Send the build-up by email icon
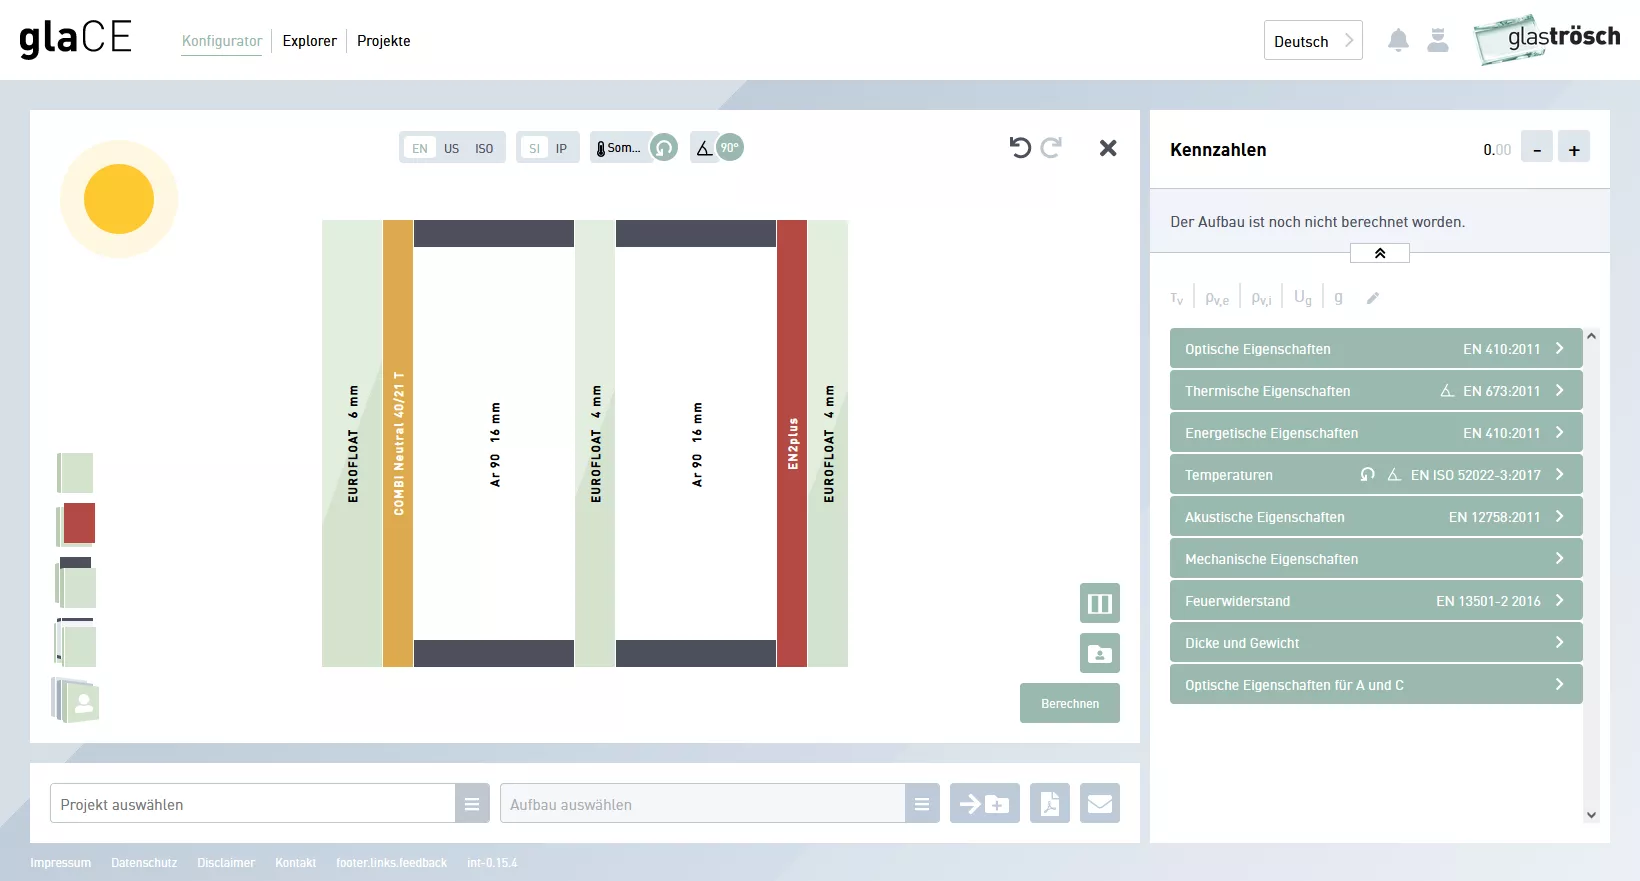 pyautogui.click(x=1100, y=803)
